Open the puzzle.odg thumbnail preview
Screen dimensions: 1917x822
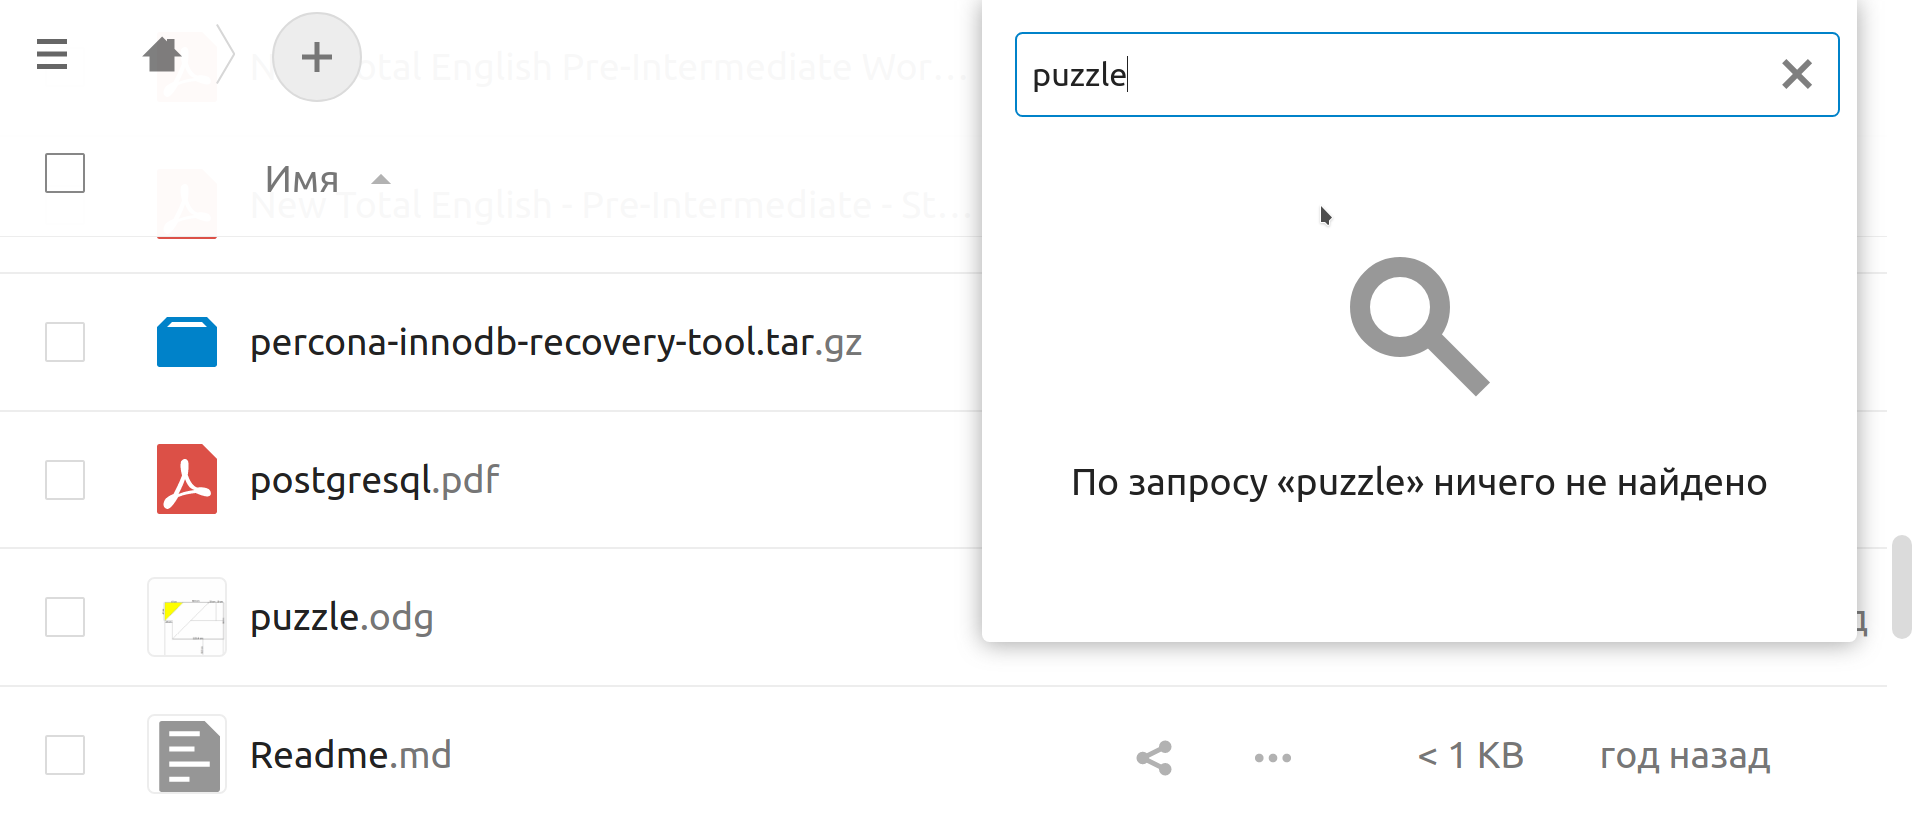[x=187, y=617]
